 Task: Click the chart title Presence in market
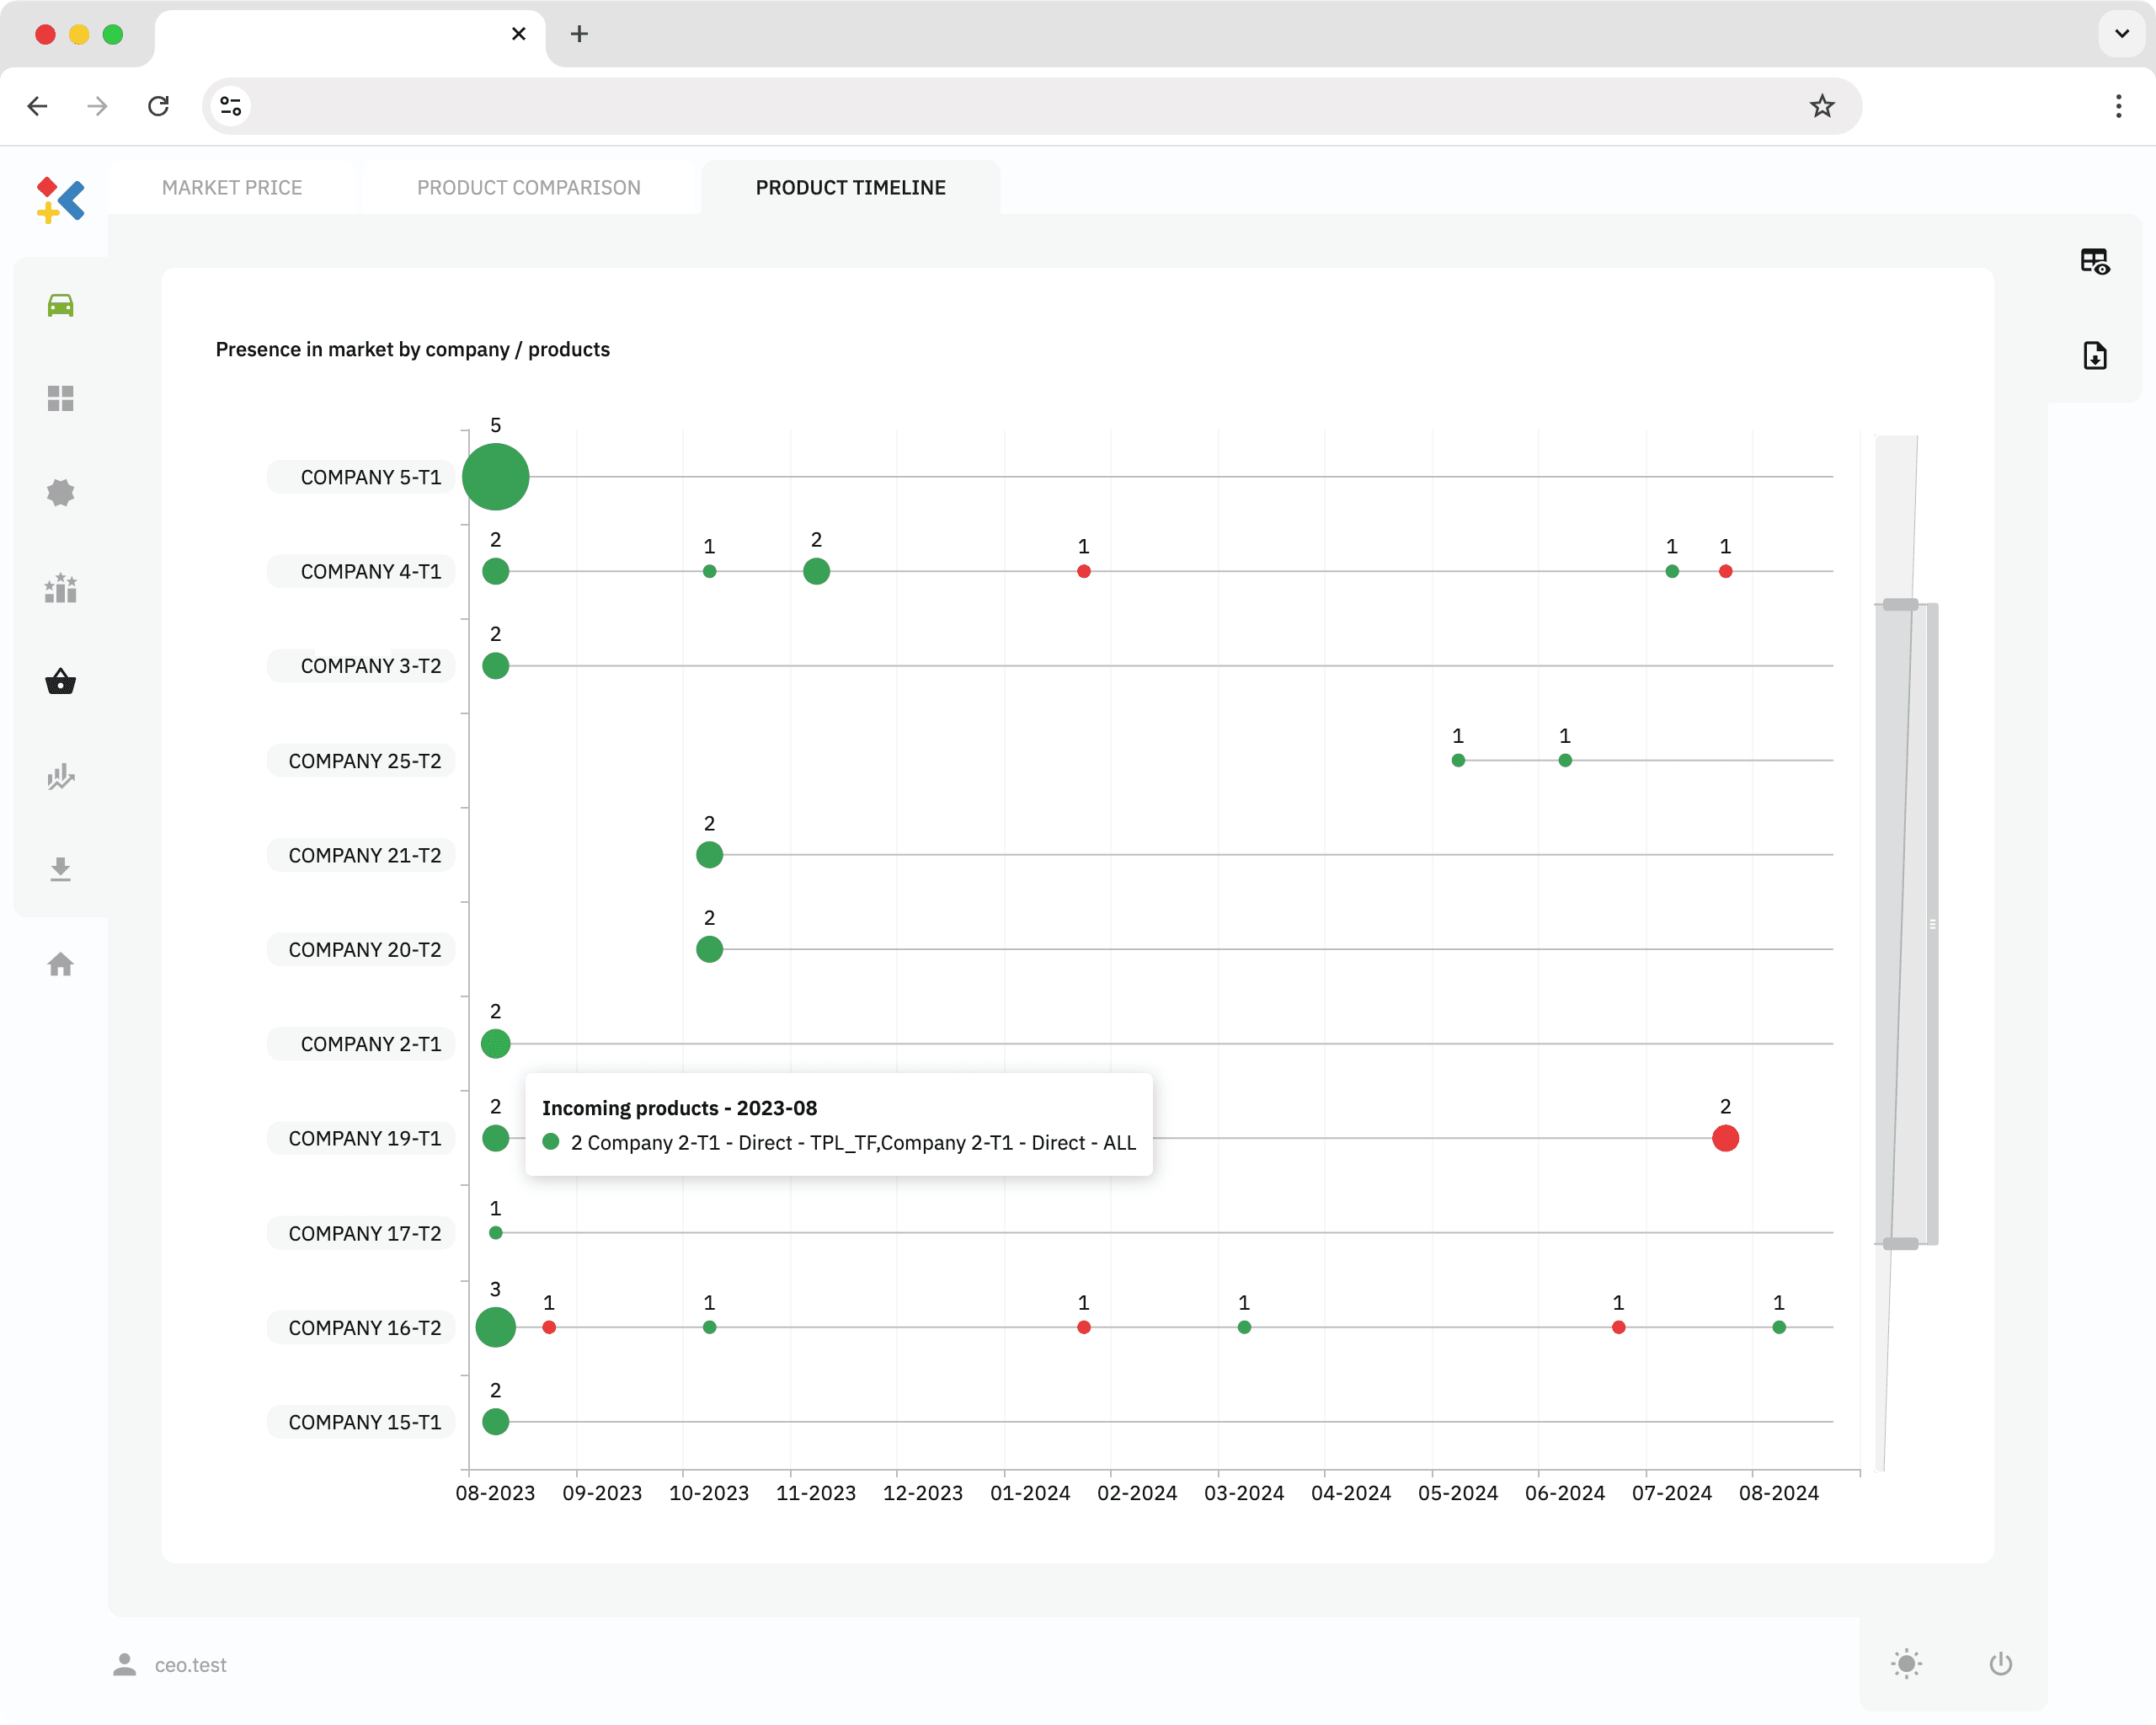(x=412, y=349)
